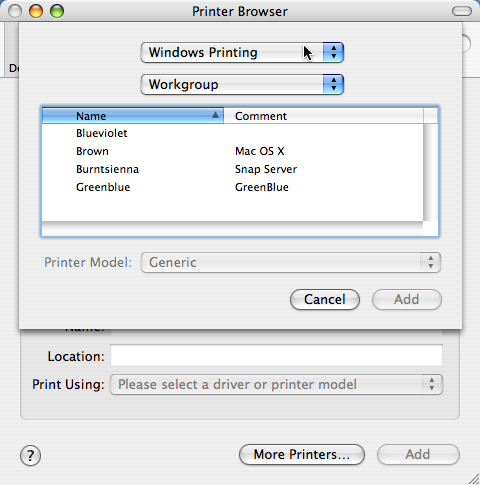This screenshot has width=480, height=485.
Task: Click the round help question mark button
Action: [x=30, y=455]
